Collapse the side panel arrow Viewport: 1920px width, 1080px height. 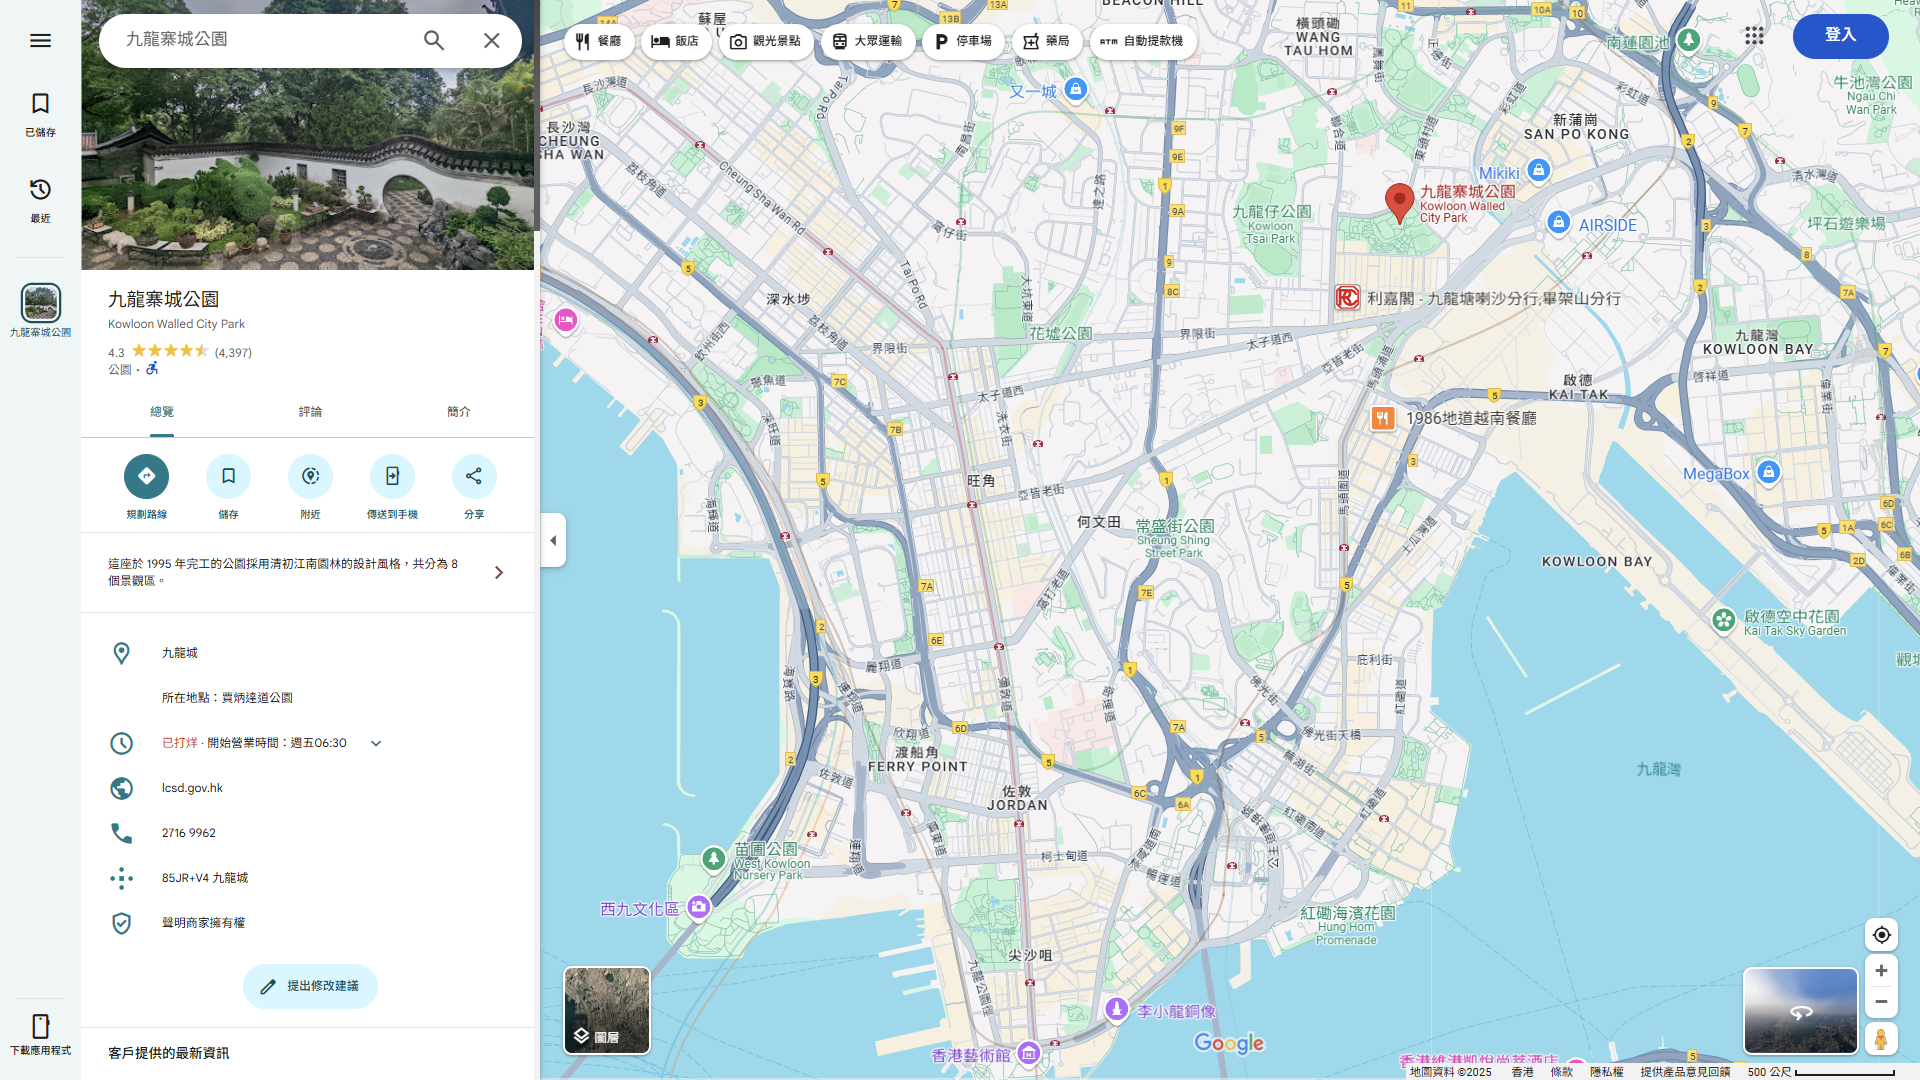[553, 540]
